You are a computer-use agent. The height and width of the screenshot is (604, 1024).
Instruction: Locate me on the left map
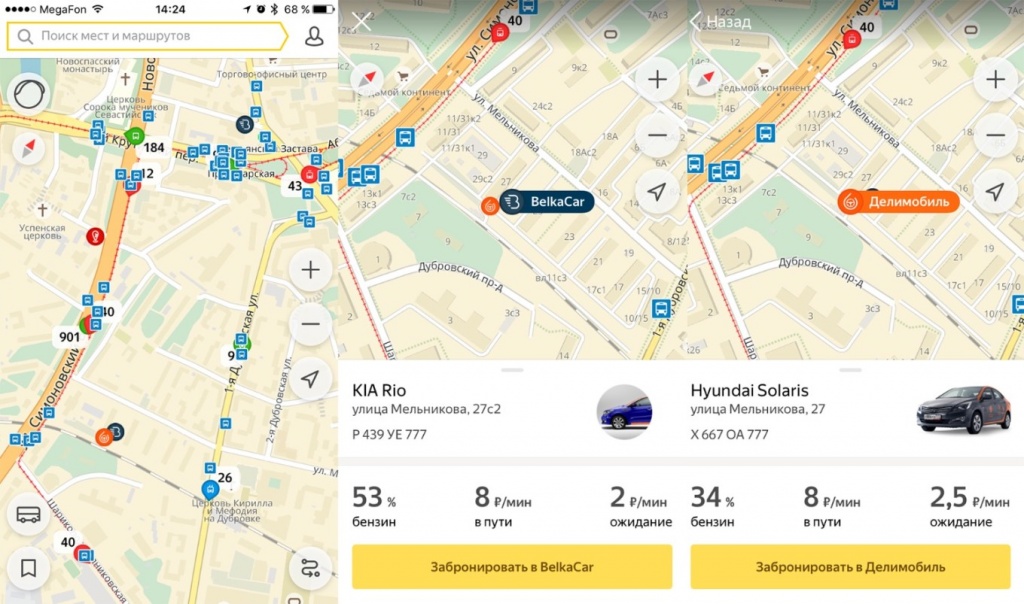coord(310,378)
